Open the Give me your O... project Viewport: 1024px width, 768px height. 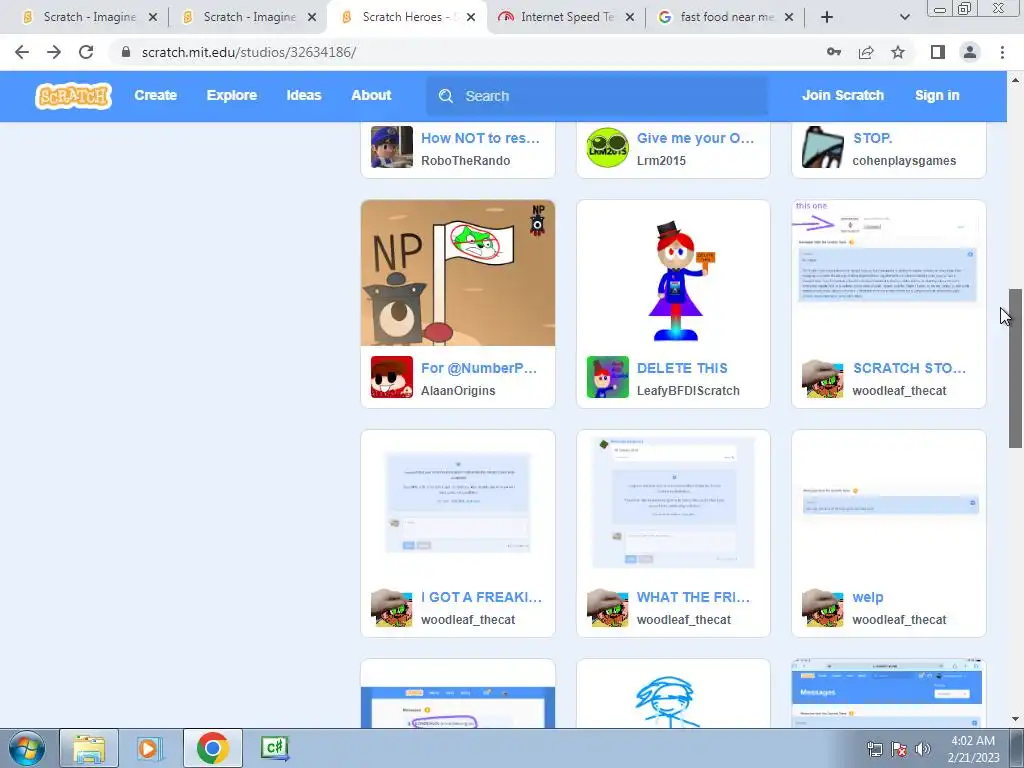(696, 138)
